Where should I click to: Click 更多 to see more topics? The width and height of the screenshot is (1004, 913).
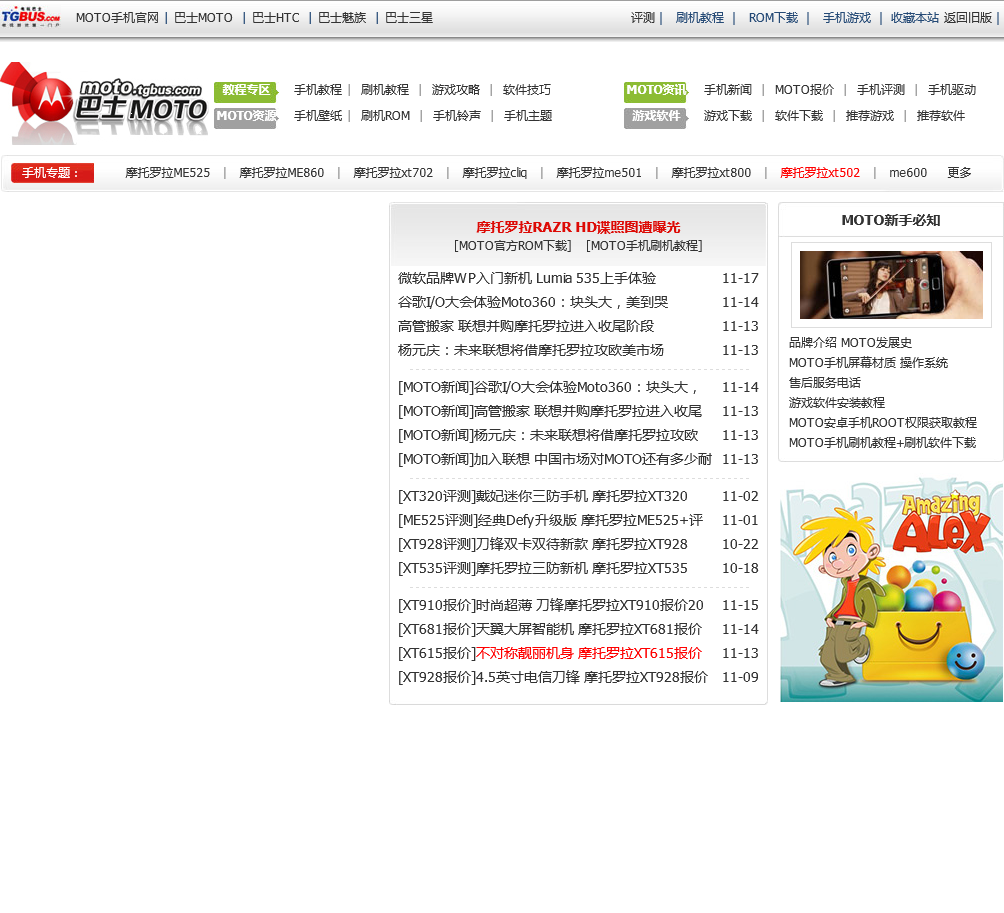[959, 173]
